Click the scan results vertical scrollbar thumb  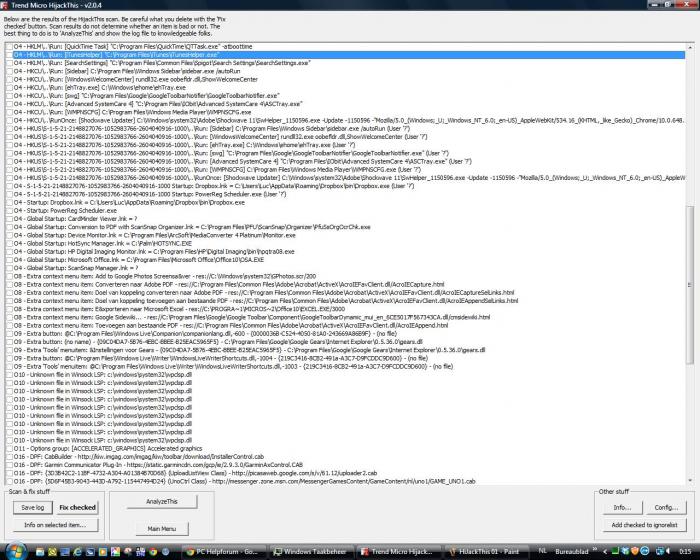[690, 285]
